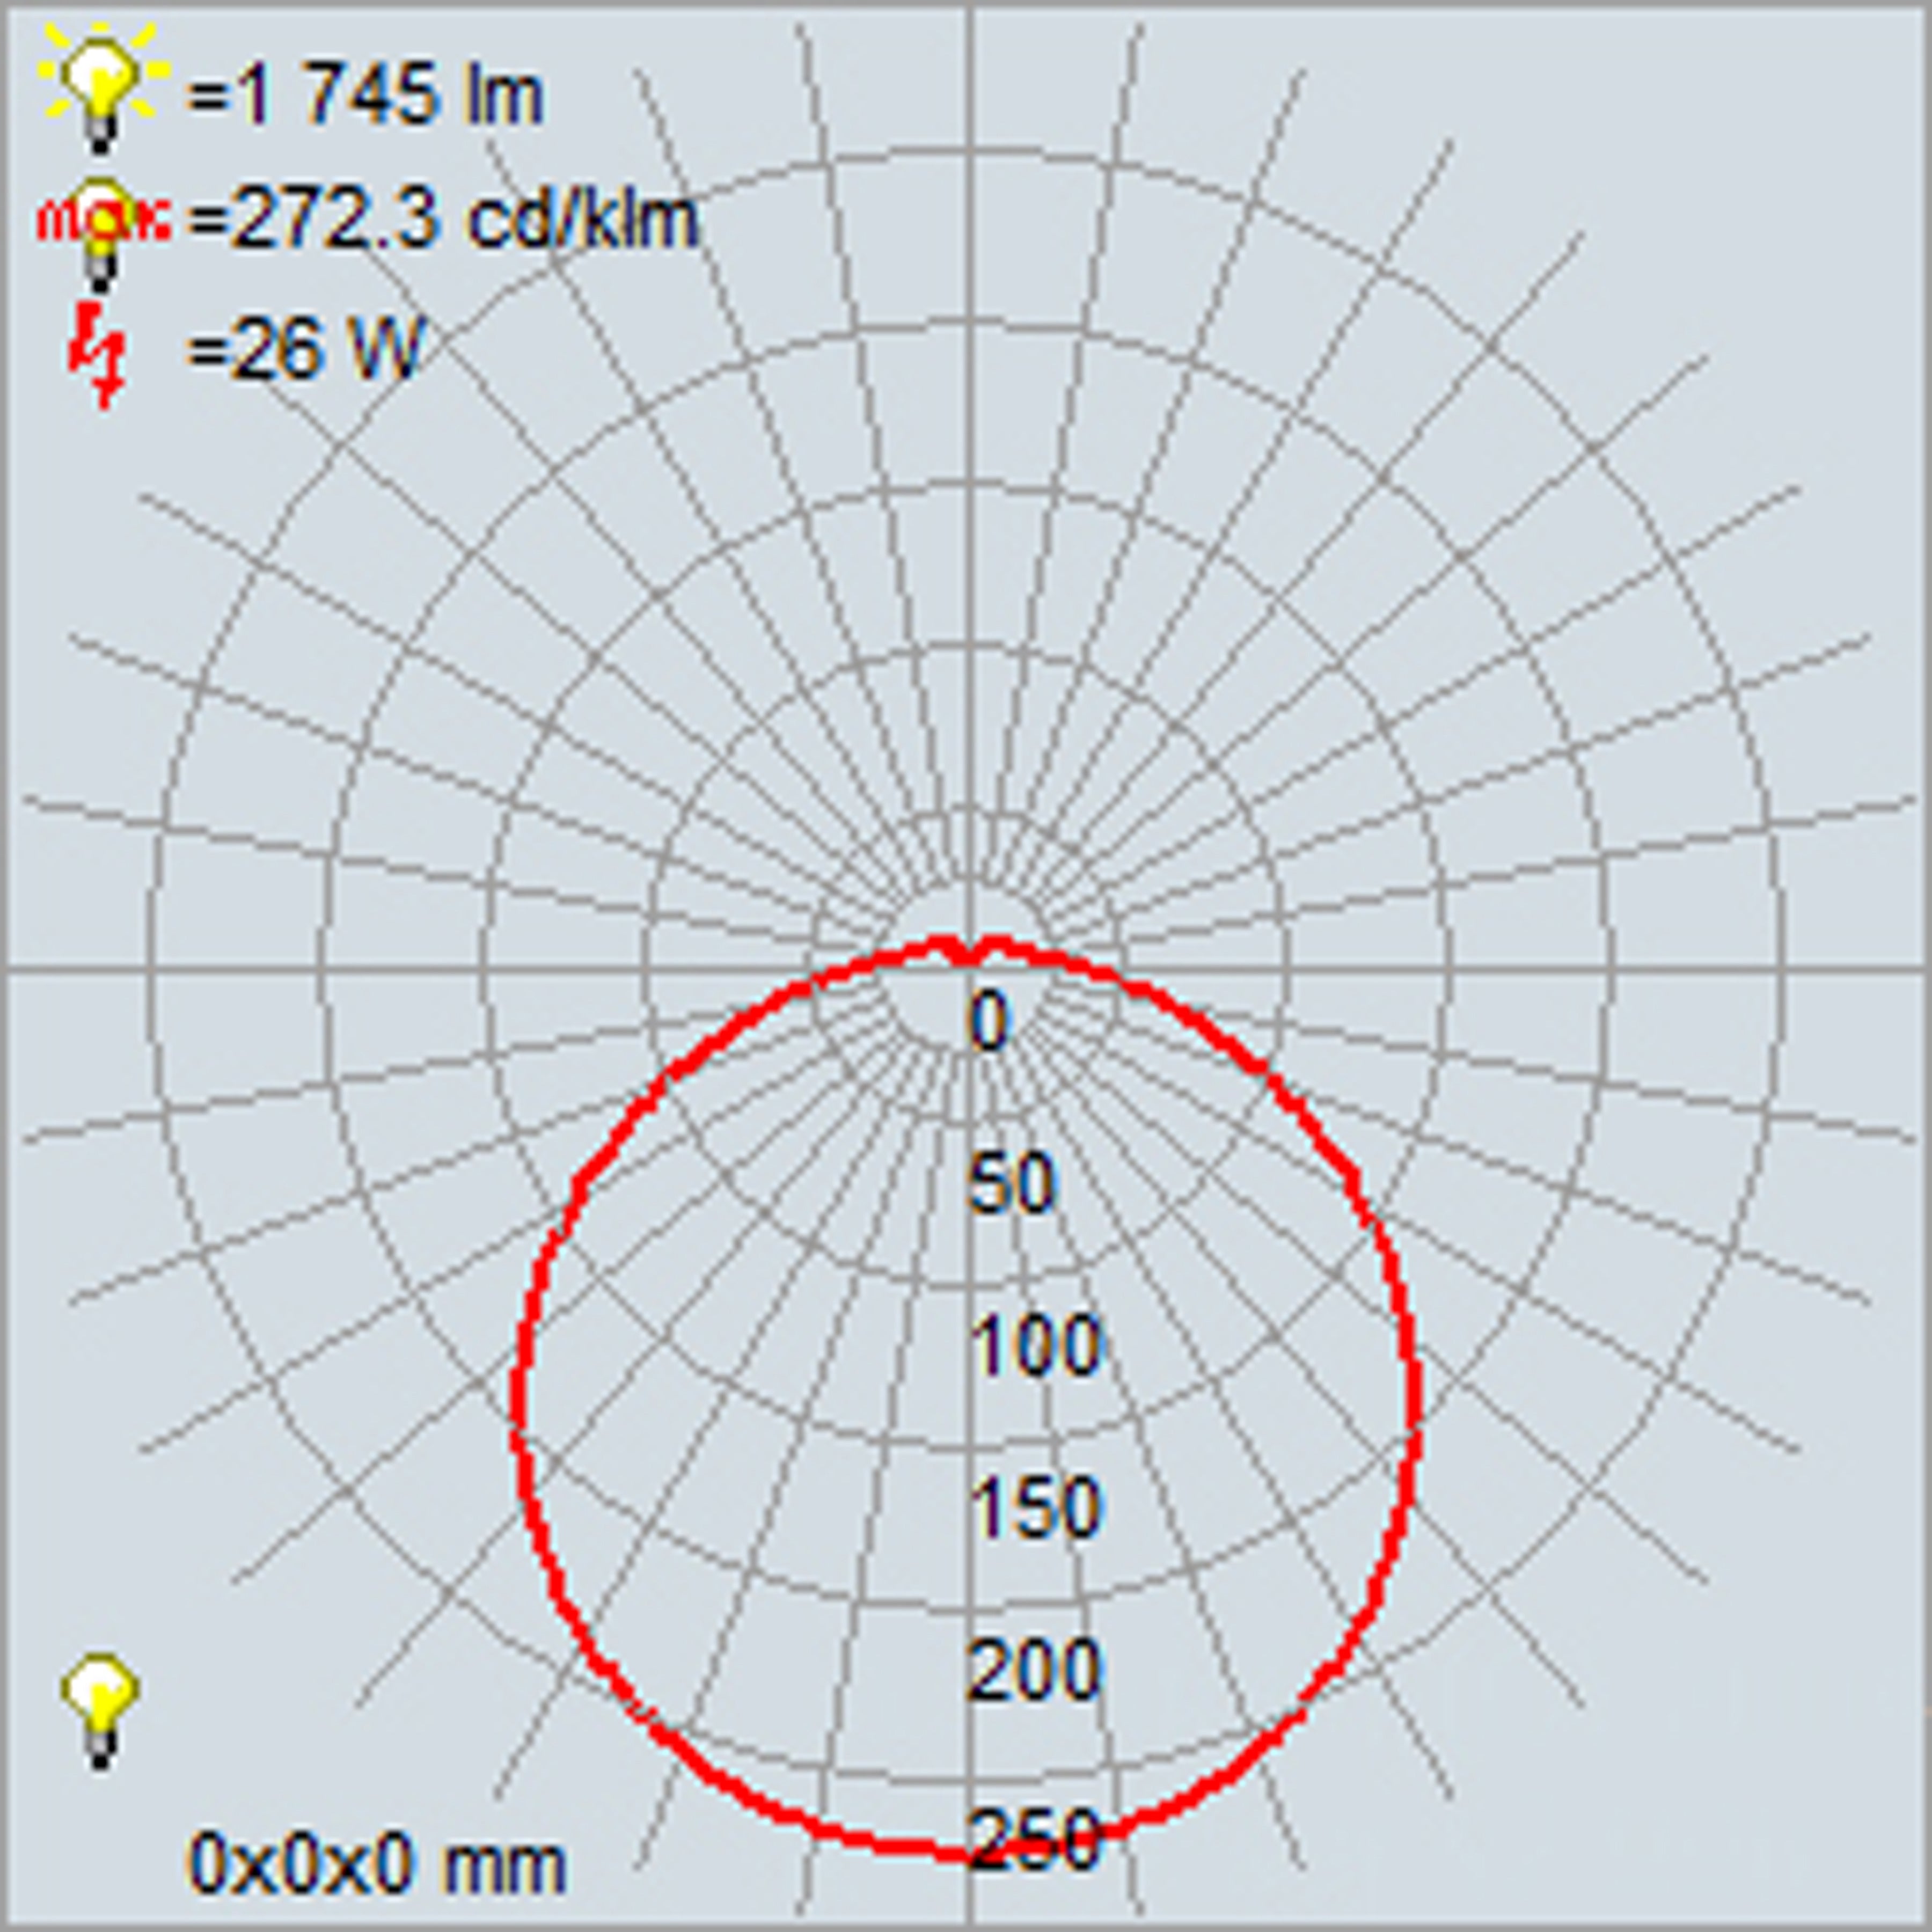The width and height of the screenshot is (1932, 1932).
Task: Click the 26 W wattage label
Action: (304, 350)
